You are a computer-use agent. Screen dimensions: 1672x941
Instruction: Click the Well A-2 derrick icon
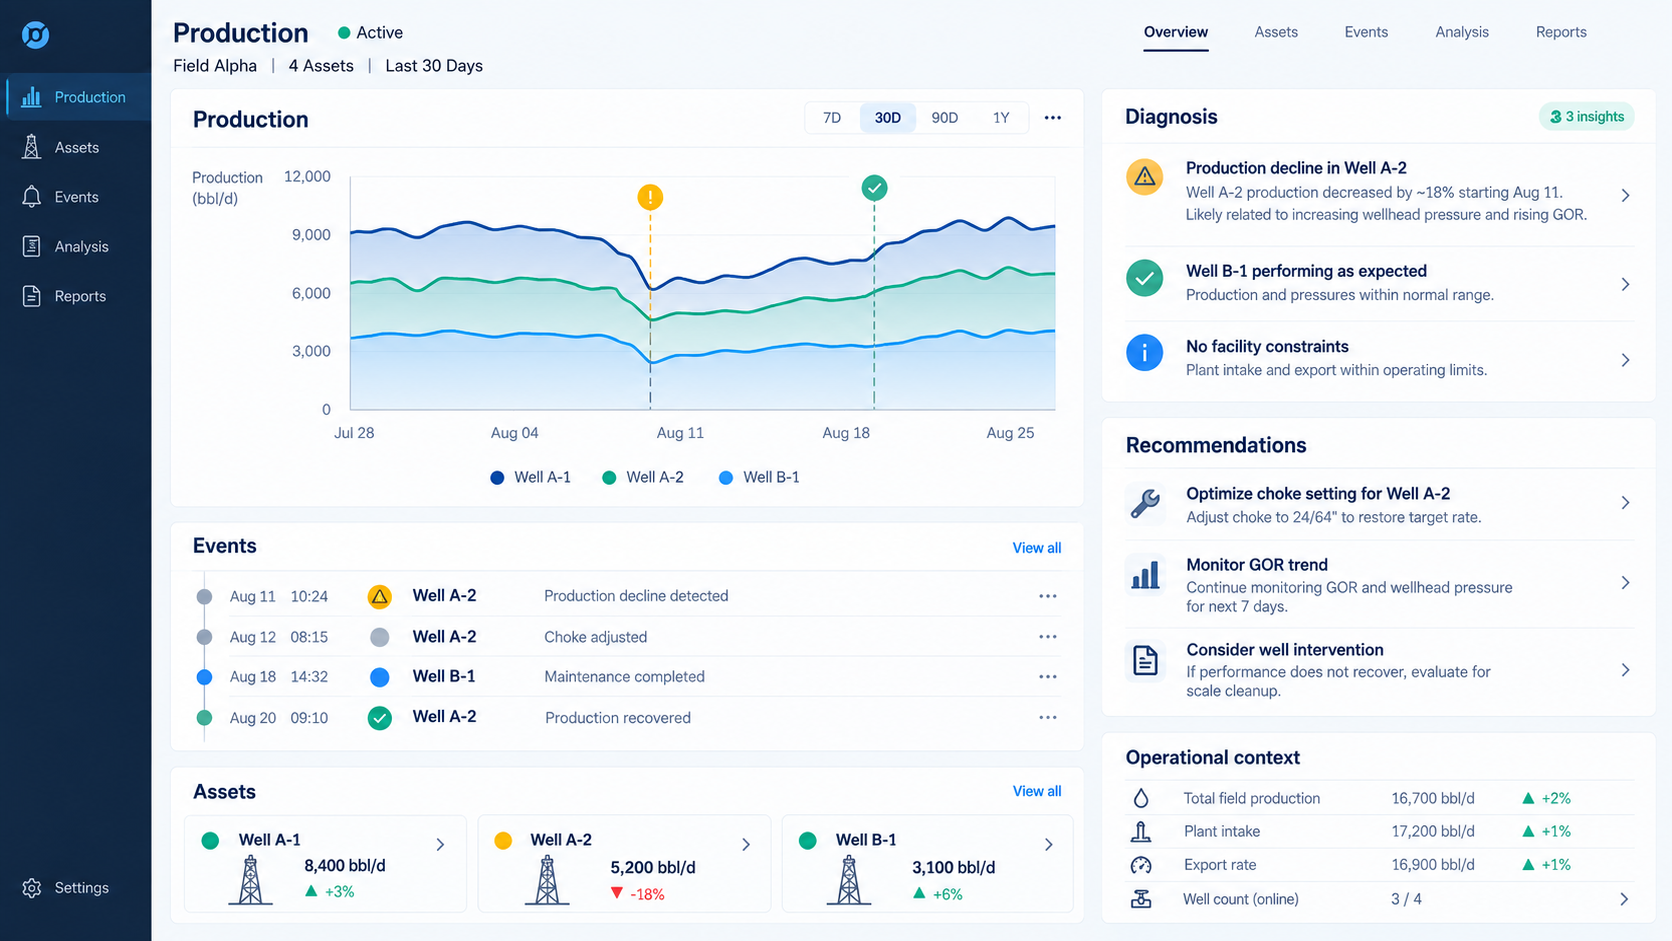[x=547, y=881]
